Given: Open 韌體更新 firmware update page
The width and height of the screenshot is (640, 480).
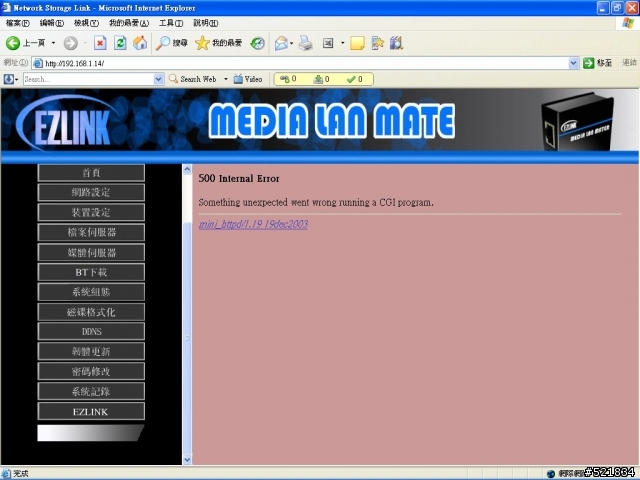Looking at the screenshot, I should tap(91, 351).
